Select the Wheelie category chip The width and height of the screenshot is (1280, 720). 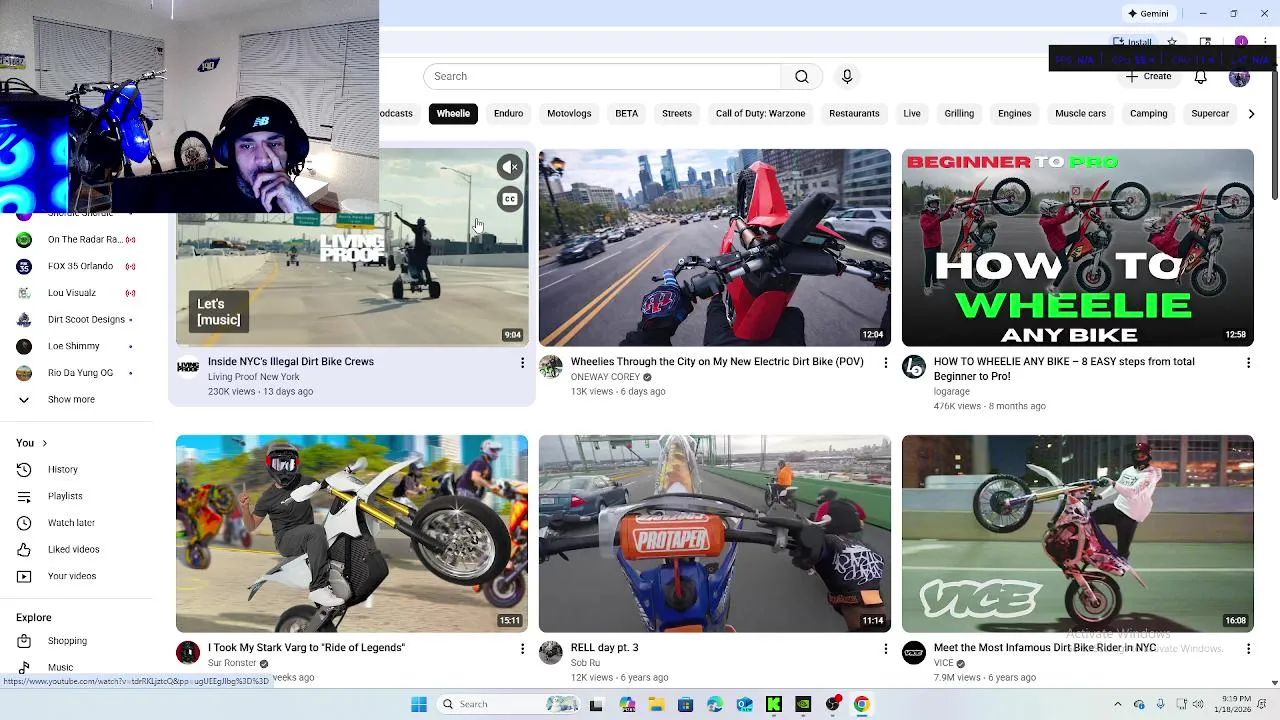[x=453, y=113]
